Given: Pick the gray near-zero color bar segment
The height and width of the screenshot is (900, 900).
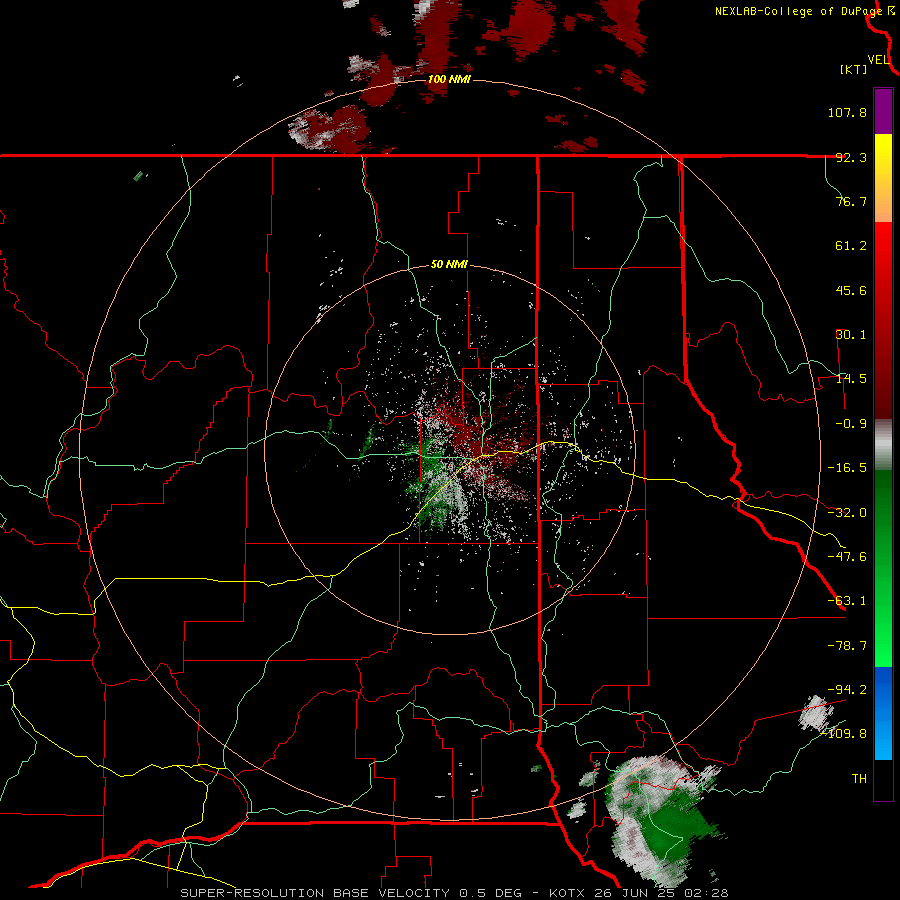Looking at the screenshot, I should tap(883, 445).
